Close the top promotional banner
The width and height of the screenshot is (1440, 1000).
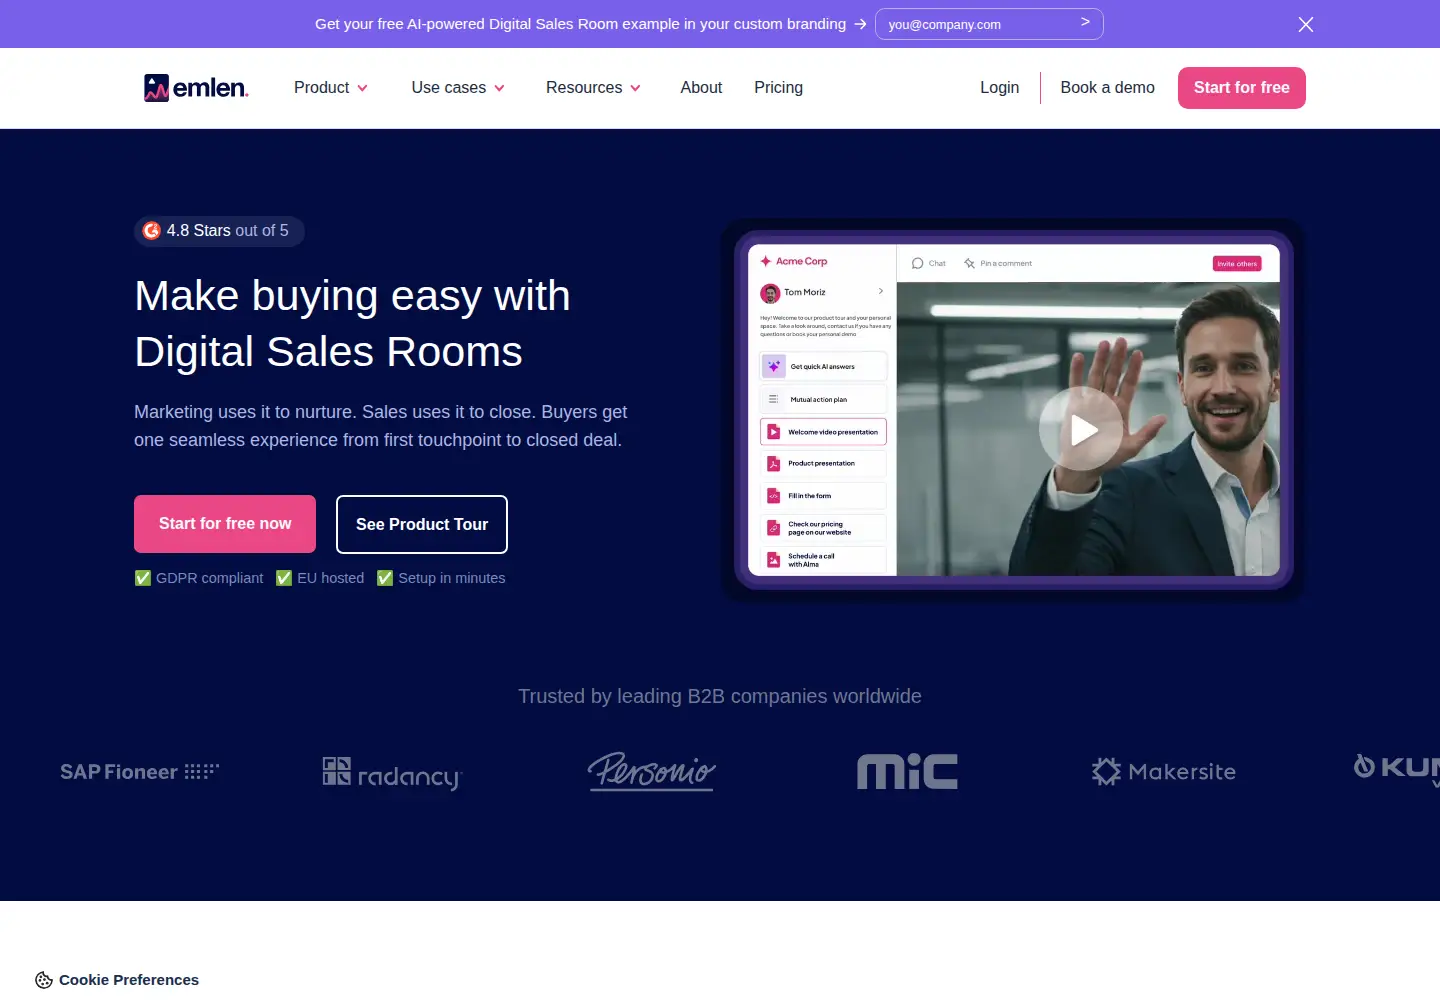point(1306,24)
